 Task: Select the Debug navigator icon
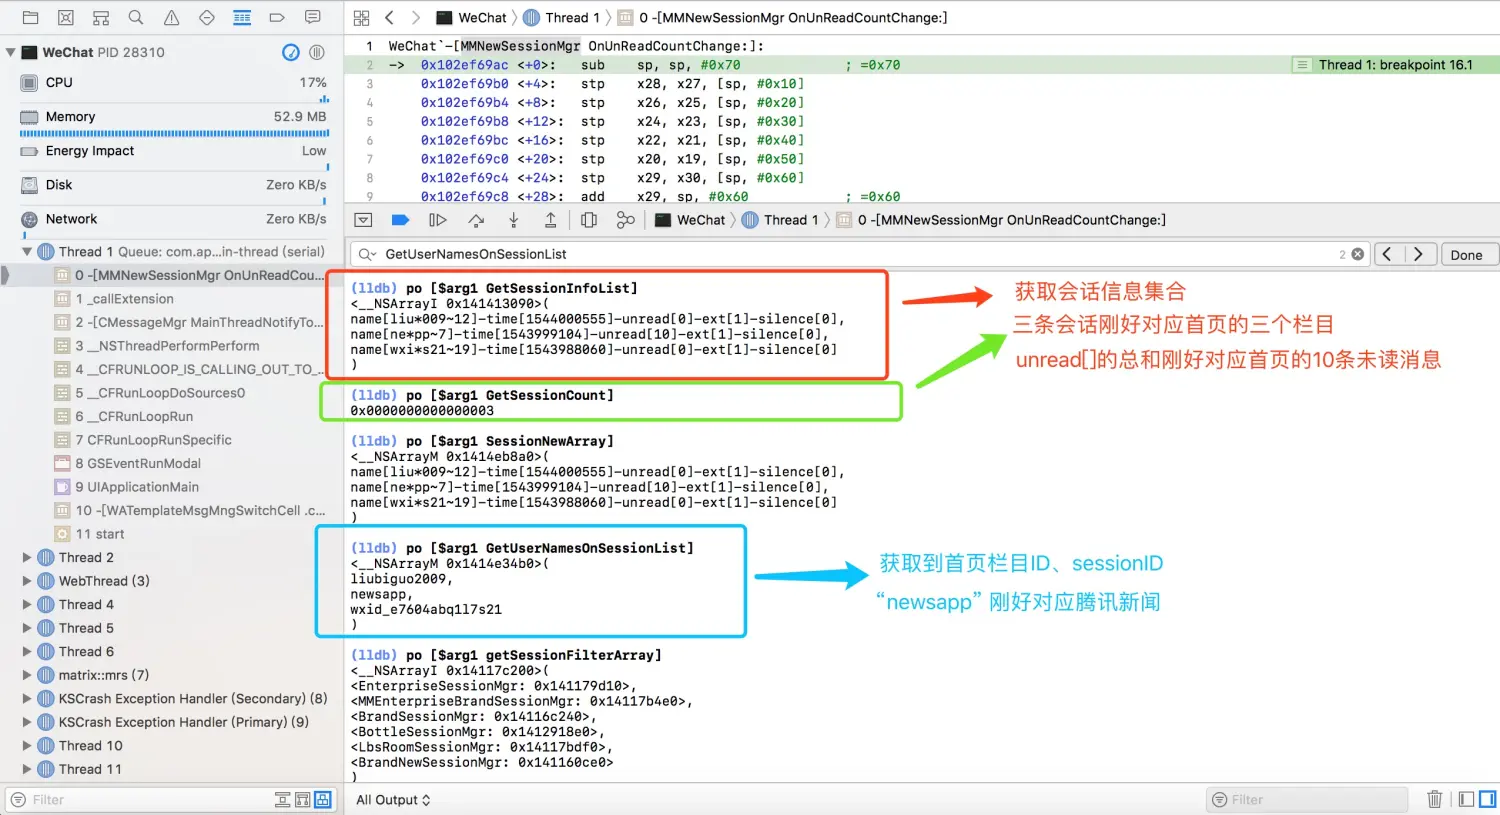tap(242, 17)
